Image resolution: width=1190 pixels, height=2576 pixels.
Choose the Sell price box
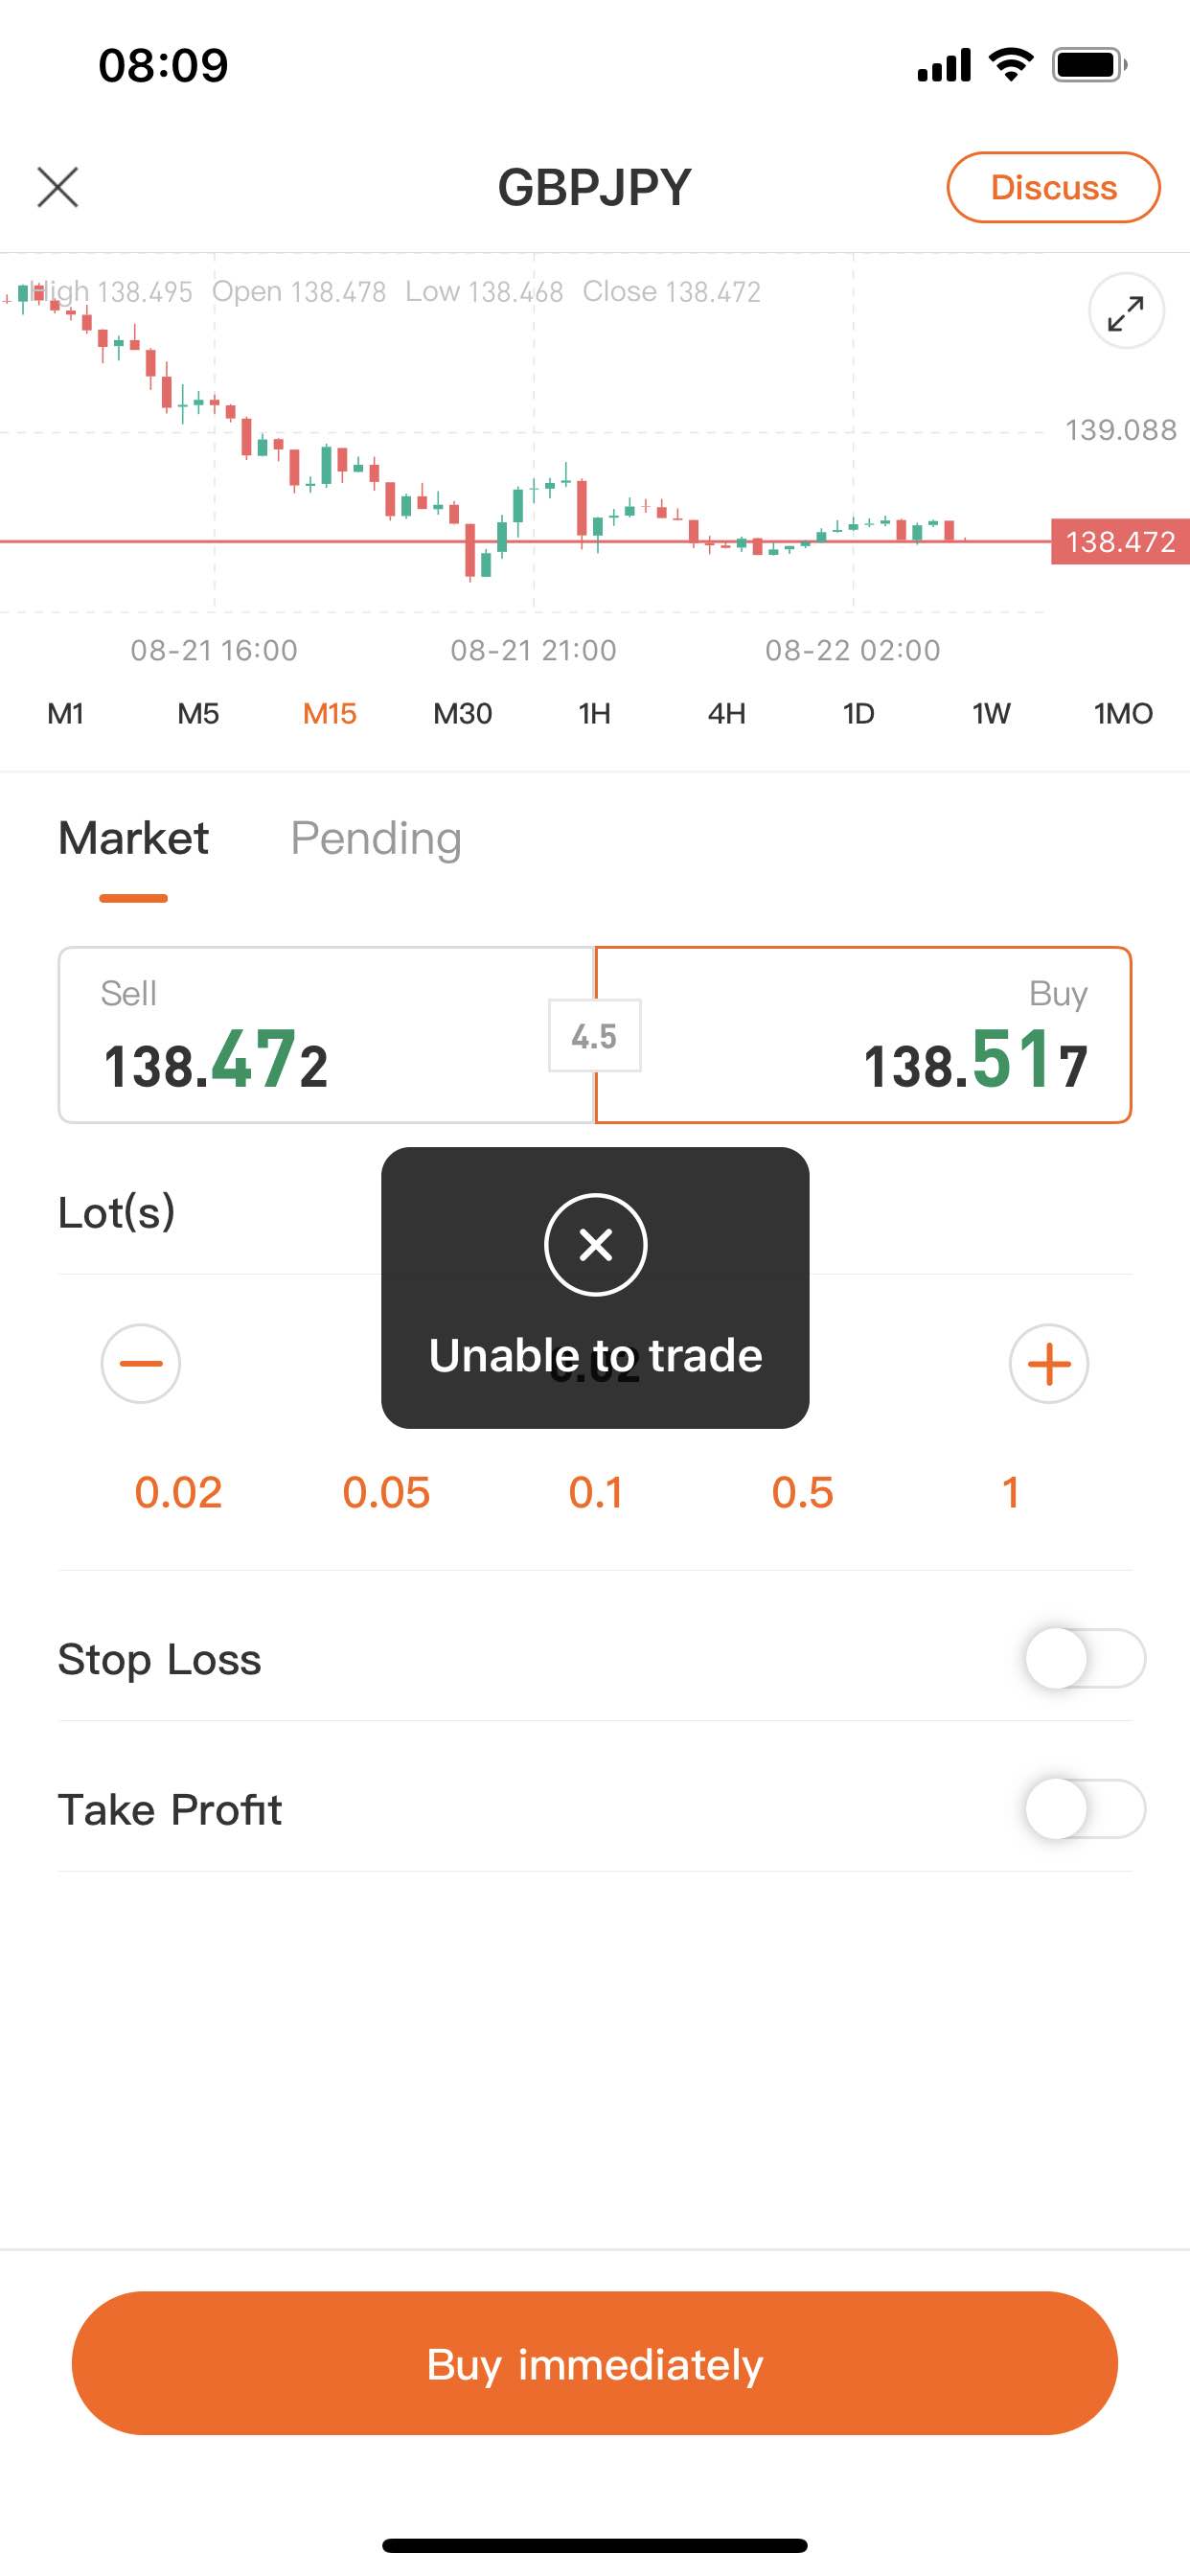pyautogui.click(x=327, y=1035)
